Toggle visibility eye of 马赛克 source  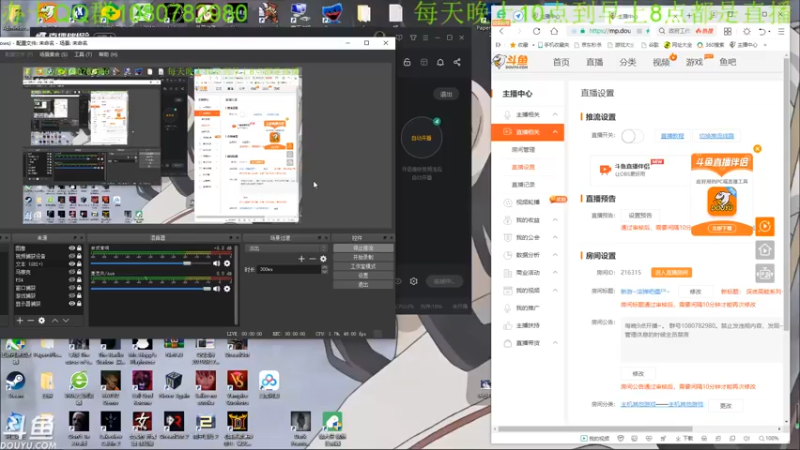tap(71, 272)
